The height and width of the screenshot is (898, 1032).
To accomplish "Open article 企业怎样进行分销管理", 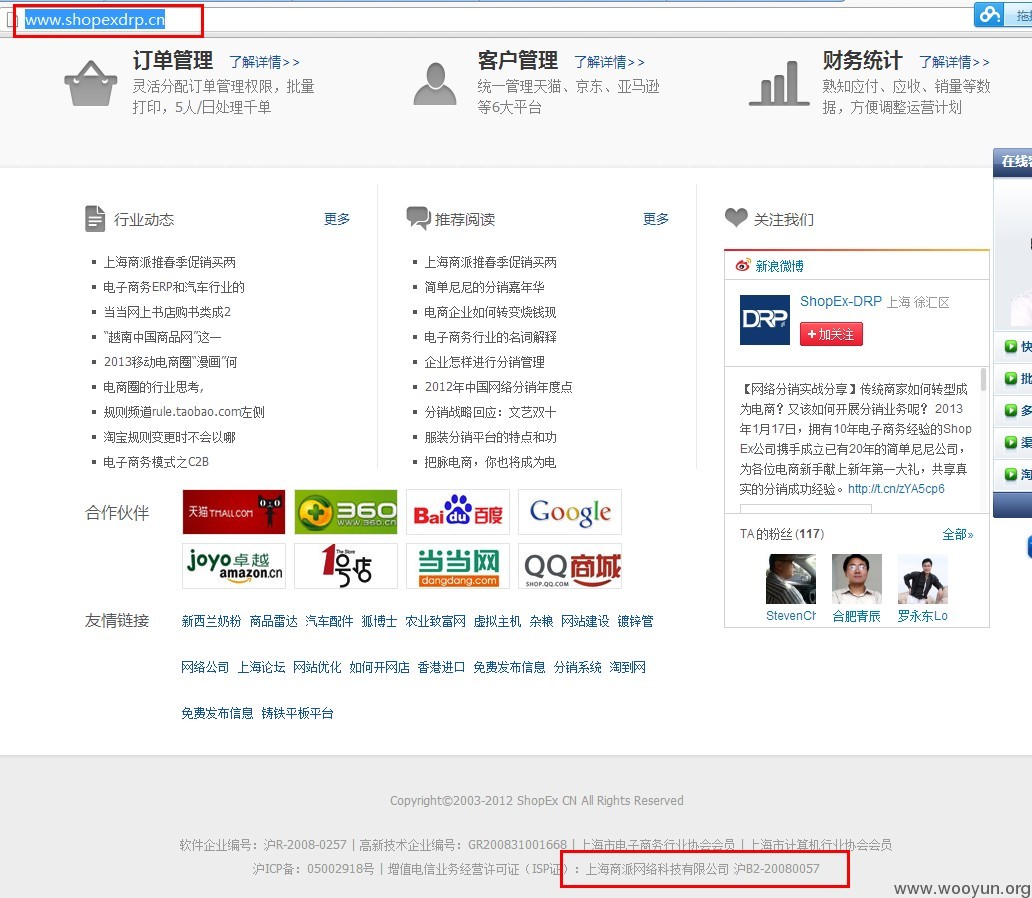I will (x=484, y=362).
